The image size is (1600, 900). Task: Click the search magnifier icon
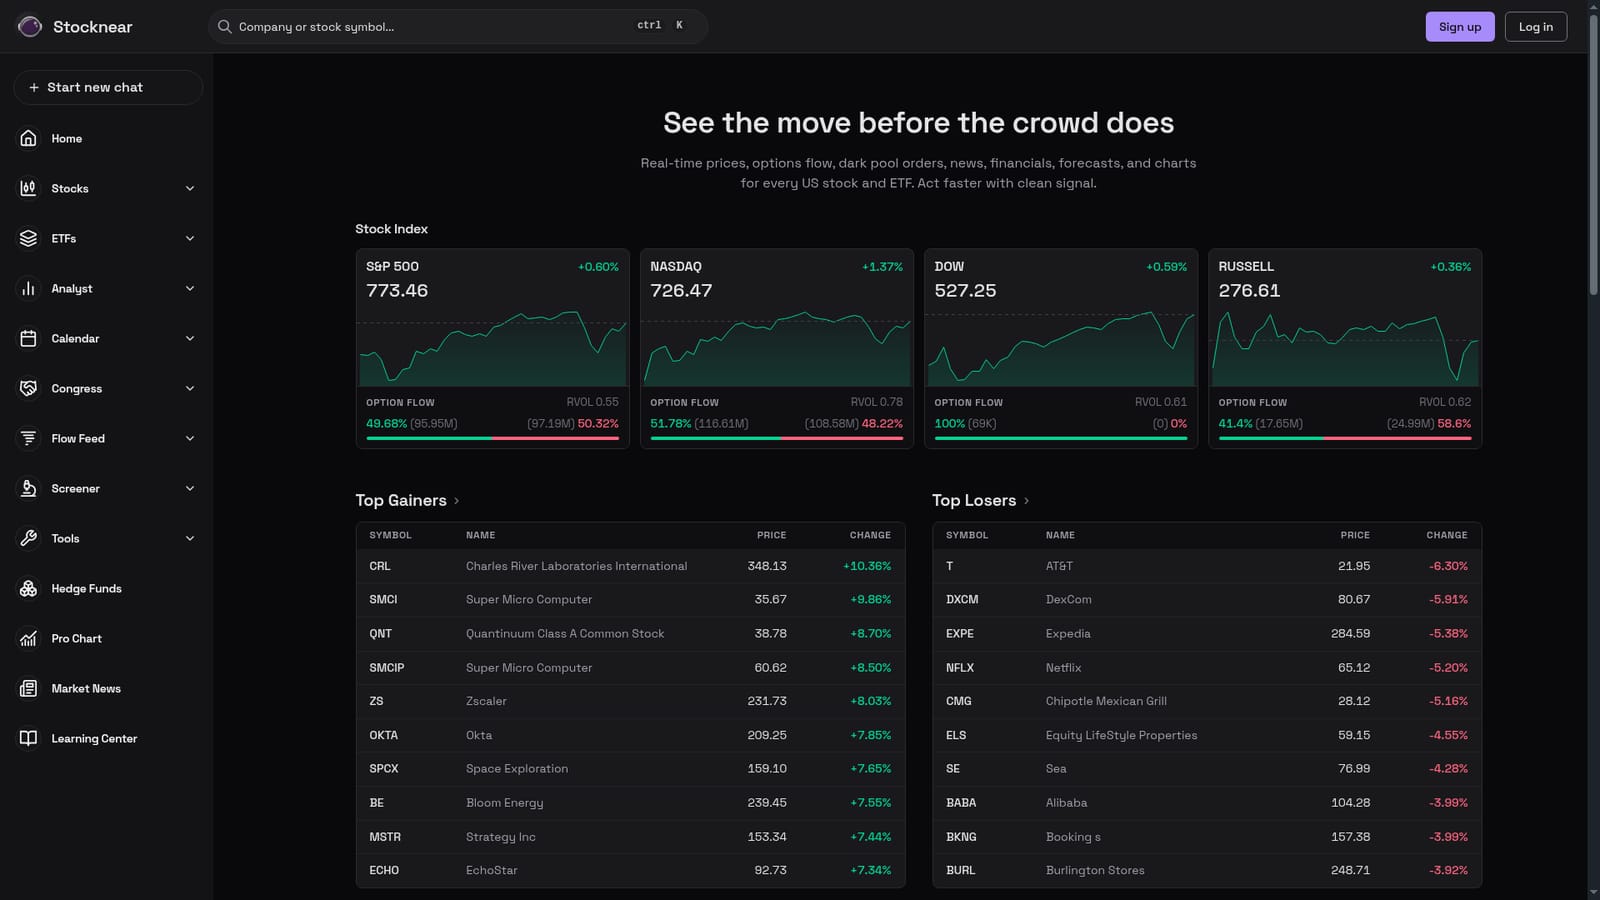point(225,27)
